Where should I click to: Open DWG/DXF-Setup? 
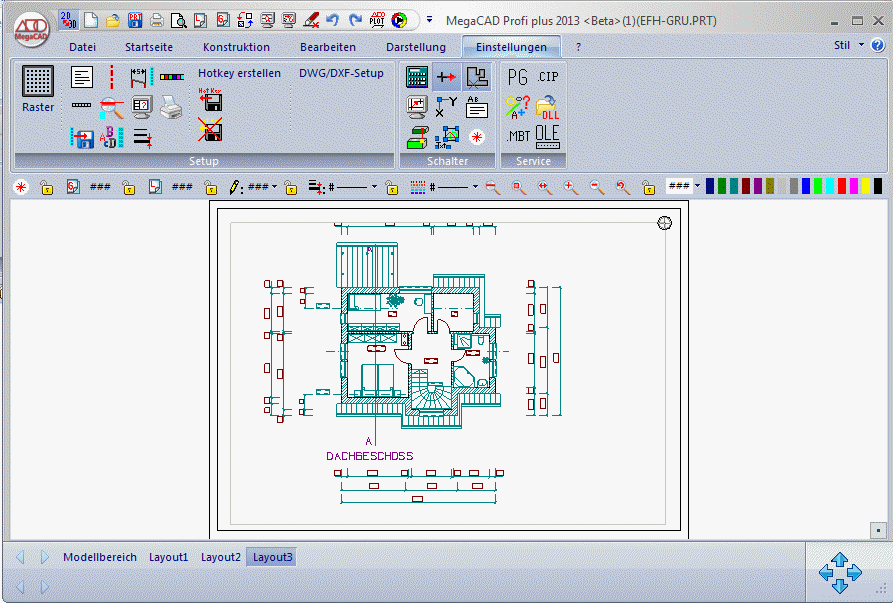pyautogui.click(x=341, y=73)
